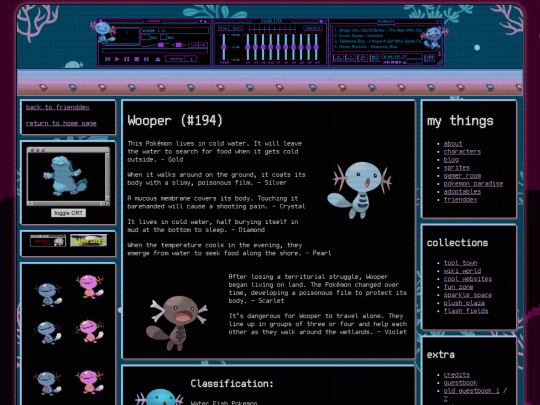Open the playlist LIST menu button

coord(430,58)
